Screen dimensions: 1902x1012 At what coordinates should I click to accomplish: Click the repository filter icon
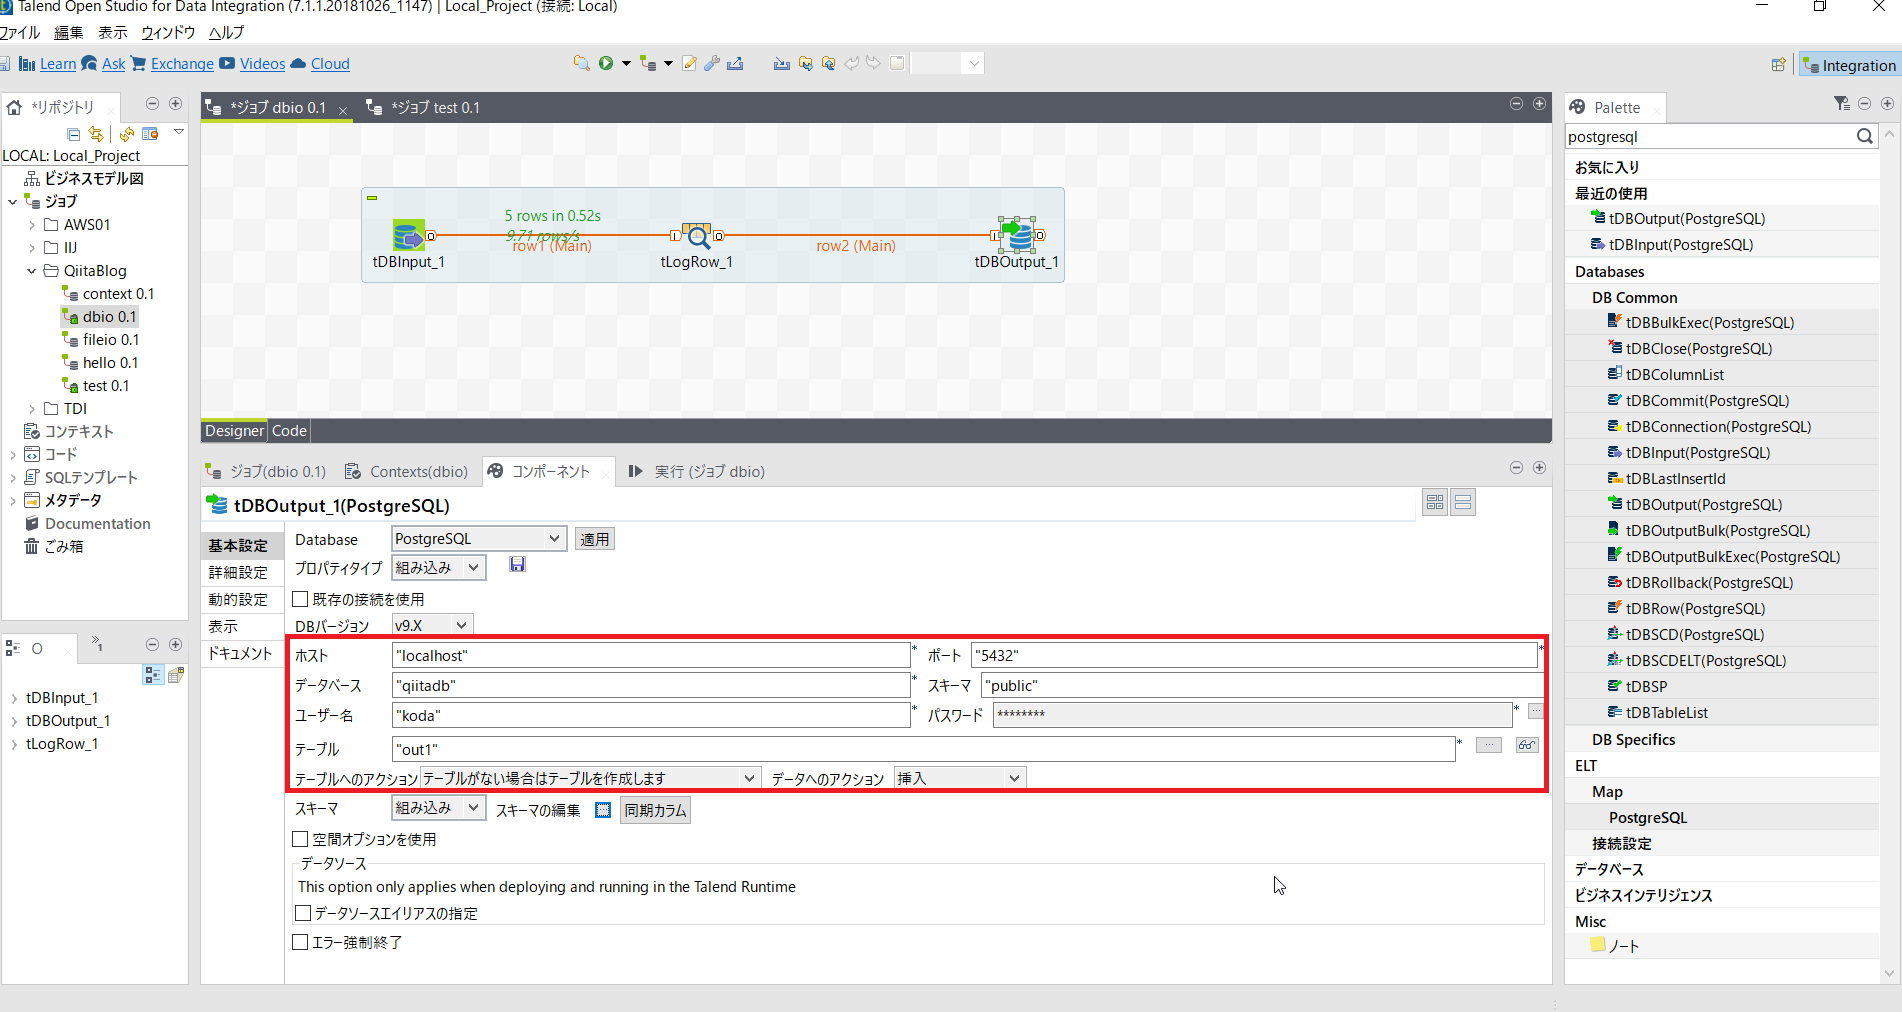tap(150, 133)
